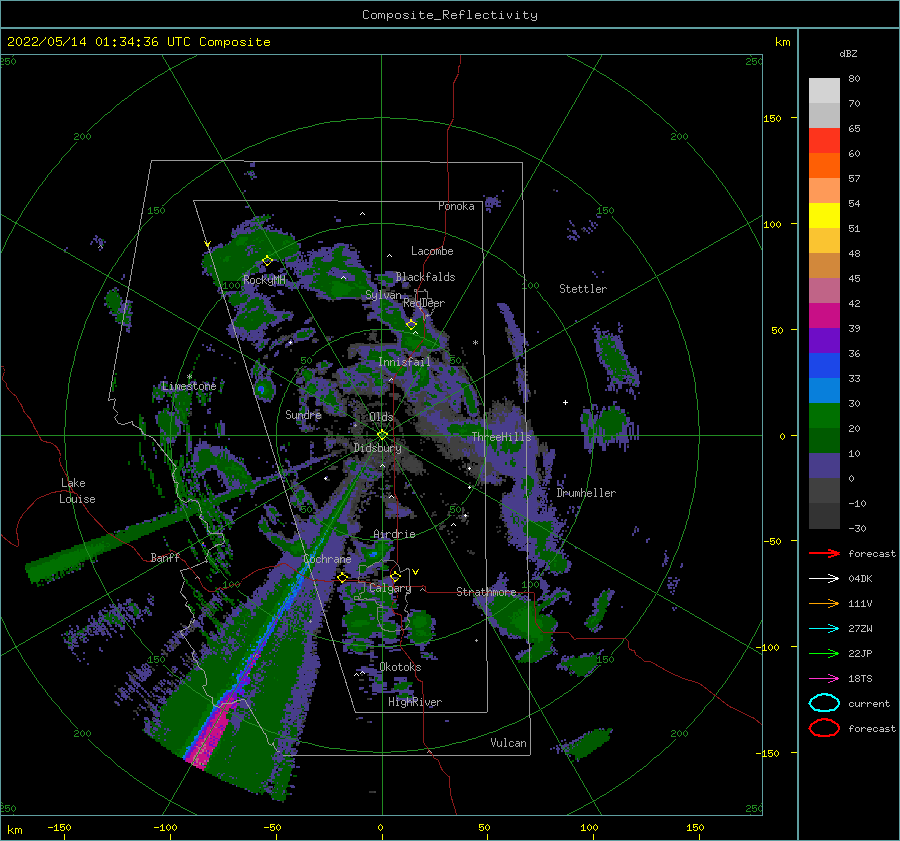900x841 pixels.
Task: Select the 20 dBZ green color swatch
Action: (824, 415)
